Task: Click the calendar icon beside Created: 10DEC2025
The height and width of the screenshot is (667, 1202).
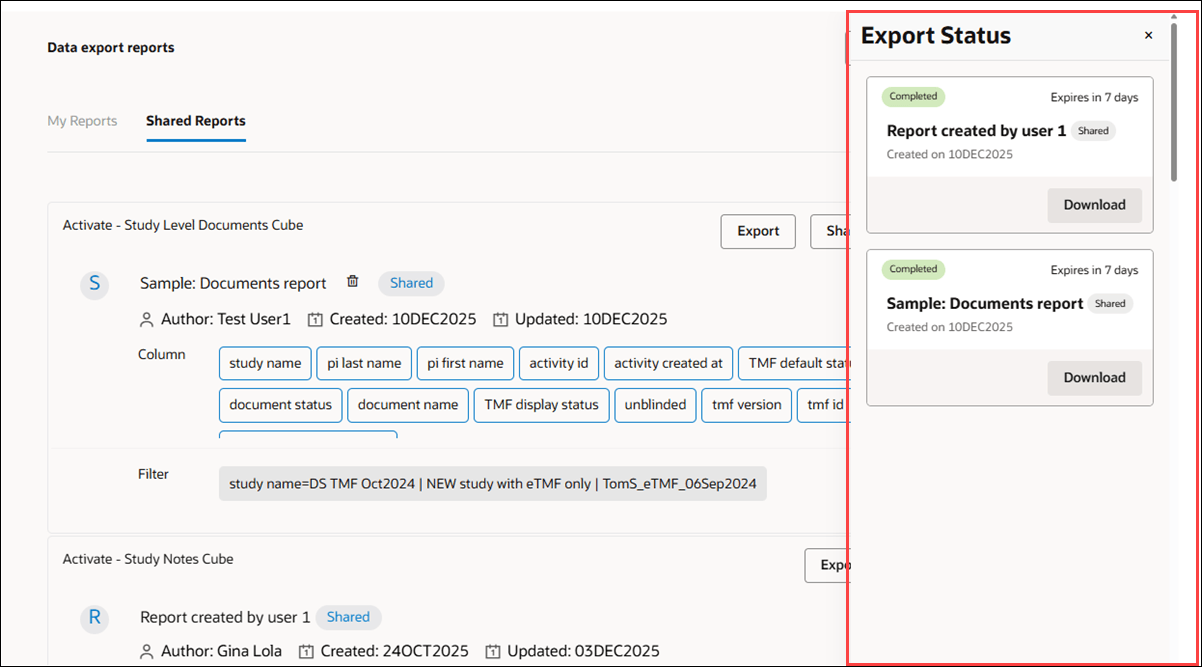Action: pyautogui.click(x=315, y=317)
